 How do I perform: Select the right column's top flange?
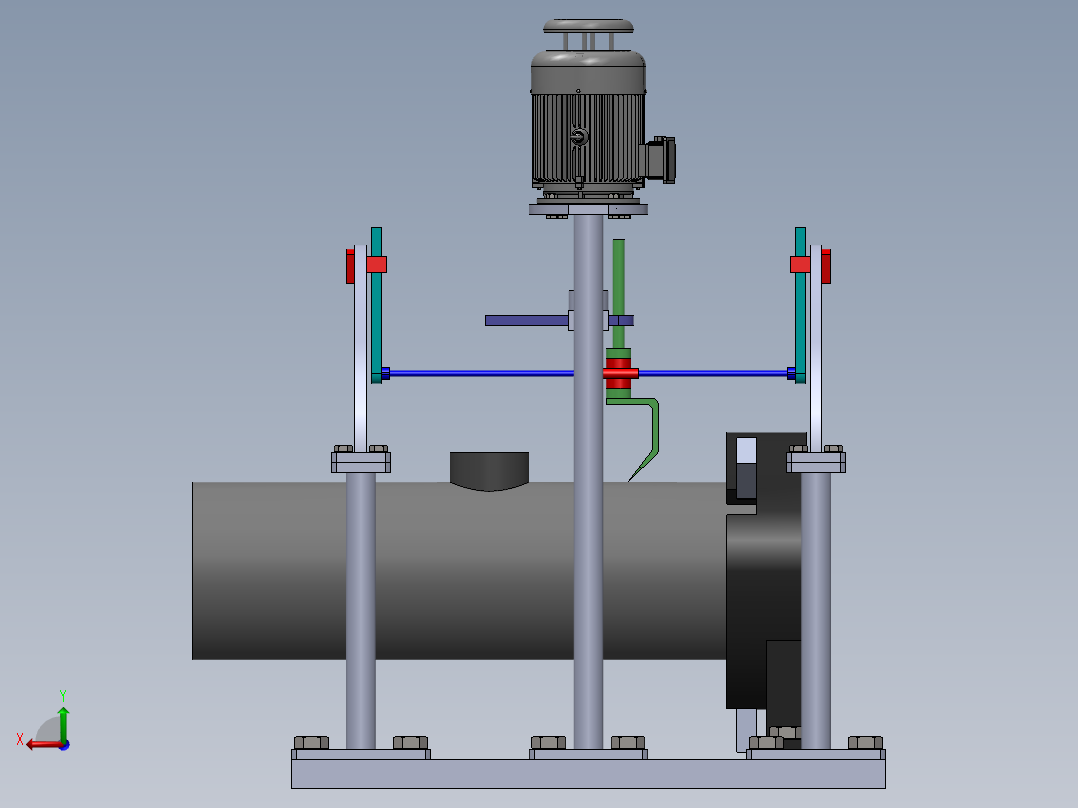[816, 462]
